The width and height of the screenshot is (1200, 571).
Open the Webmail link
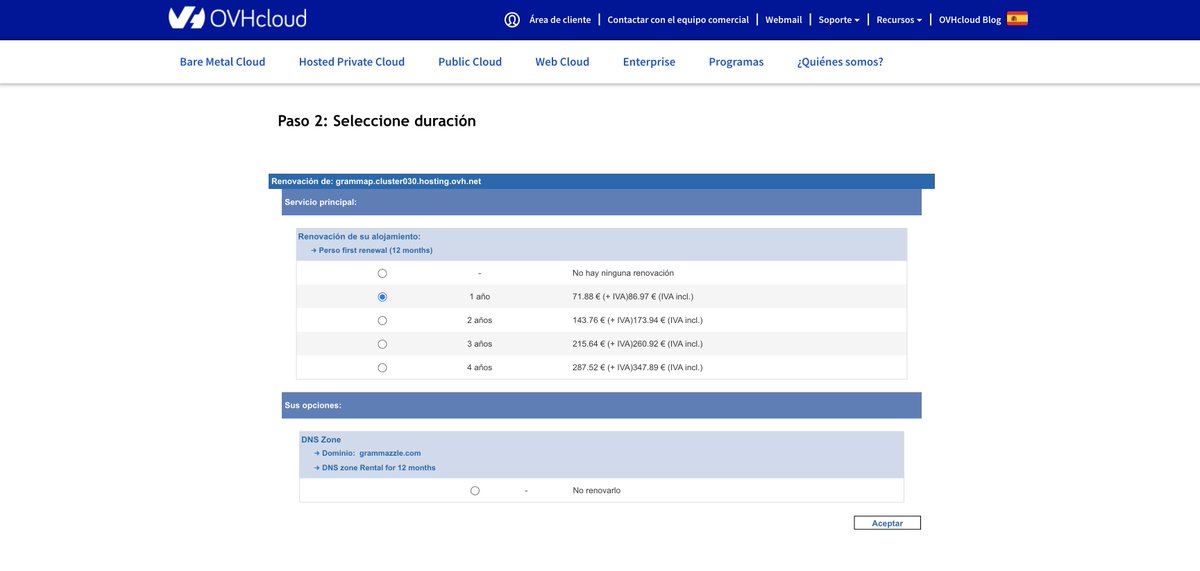tap(784, 19)
